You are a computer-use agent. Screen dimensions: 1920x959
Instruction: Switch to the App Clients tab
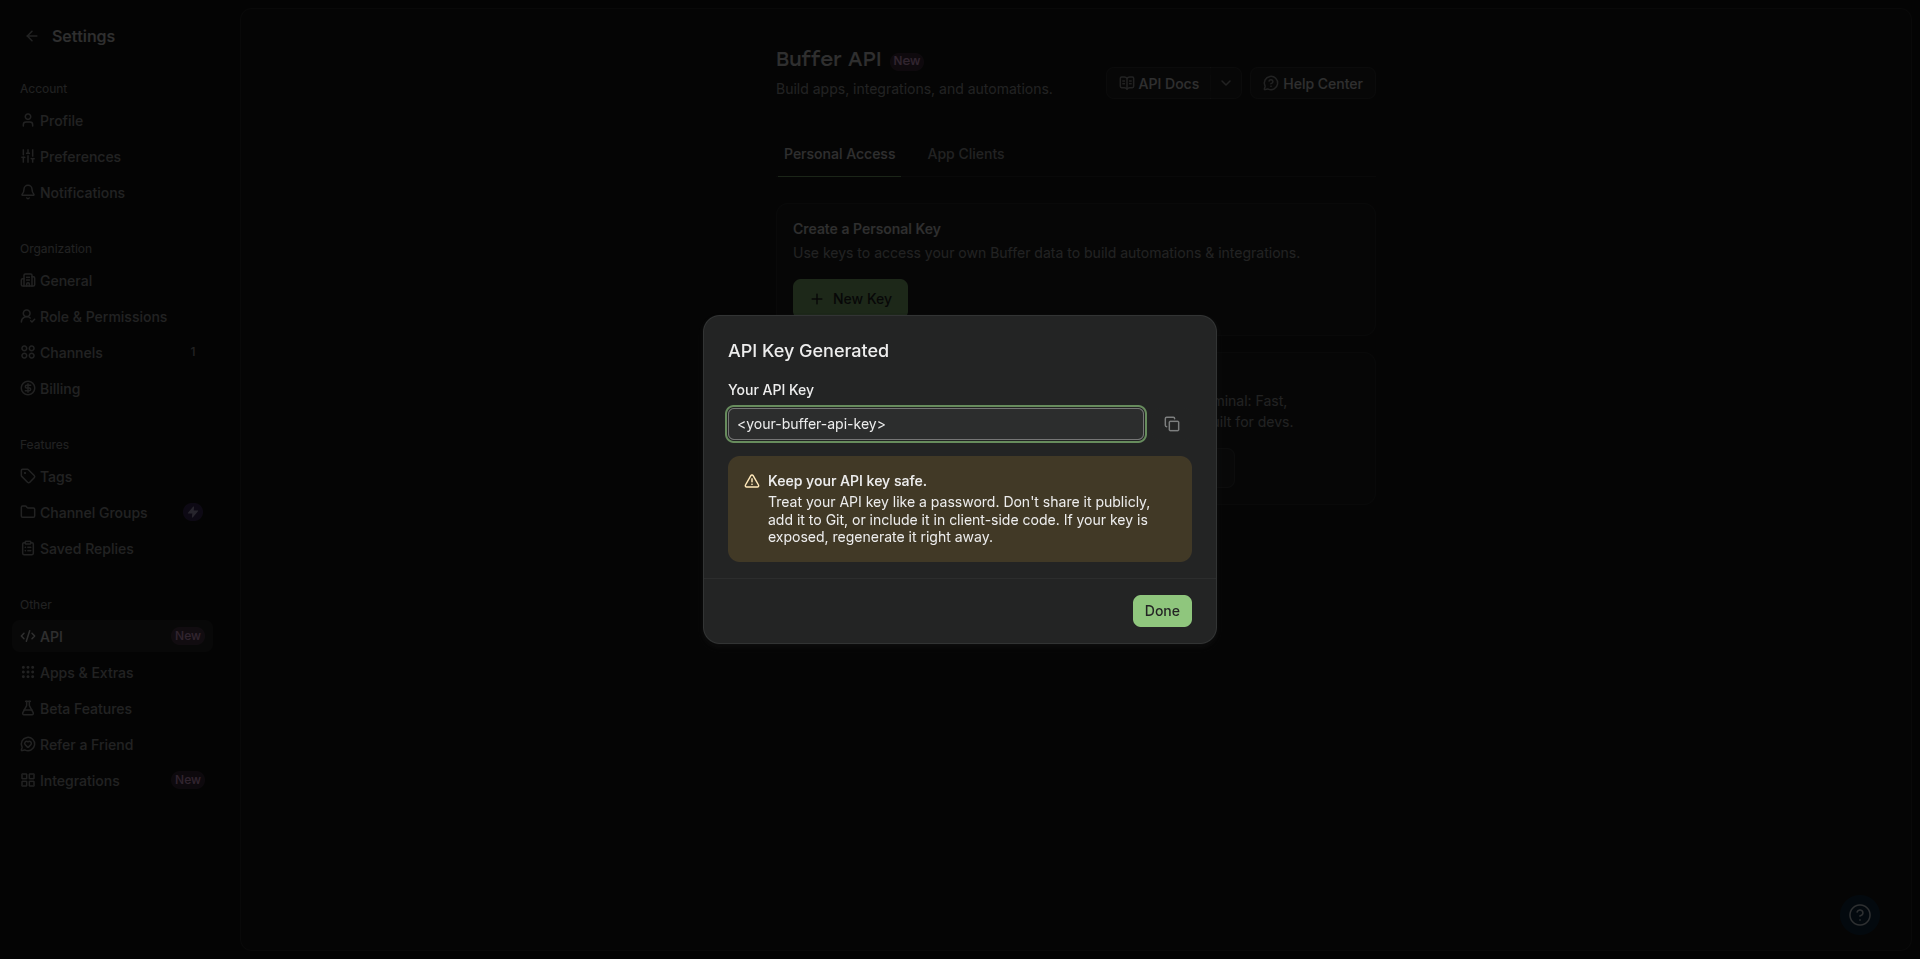[x=965, y=154]
